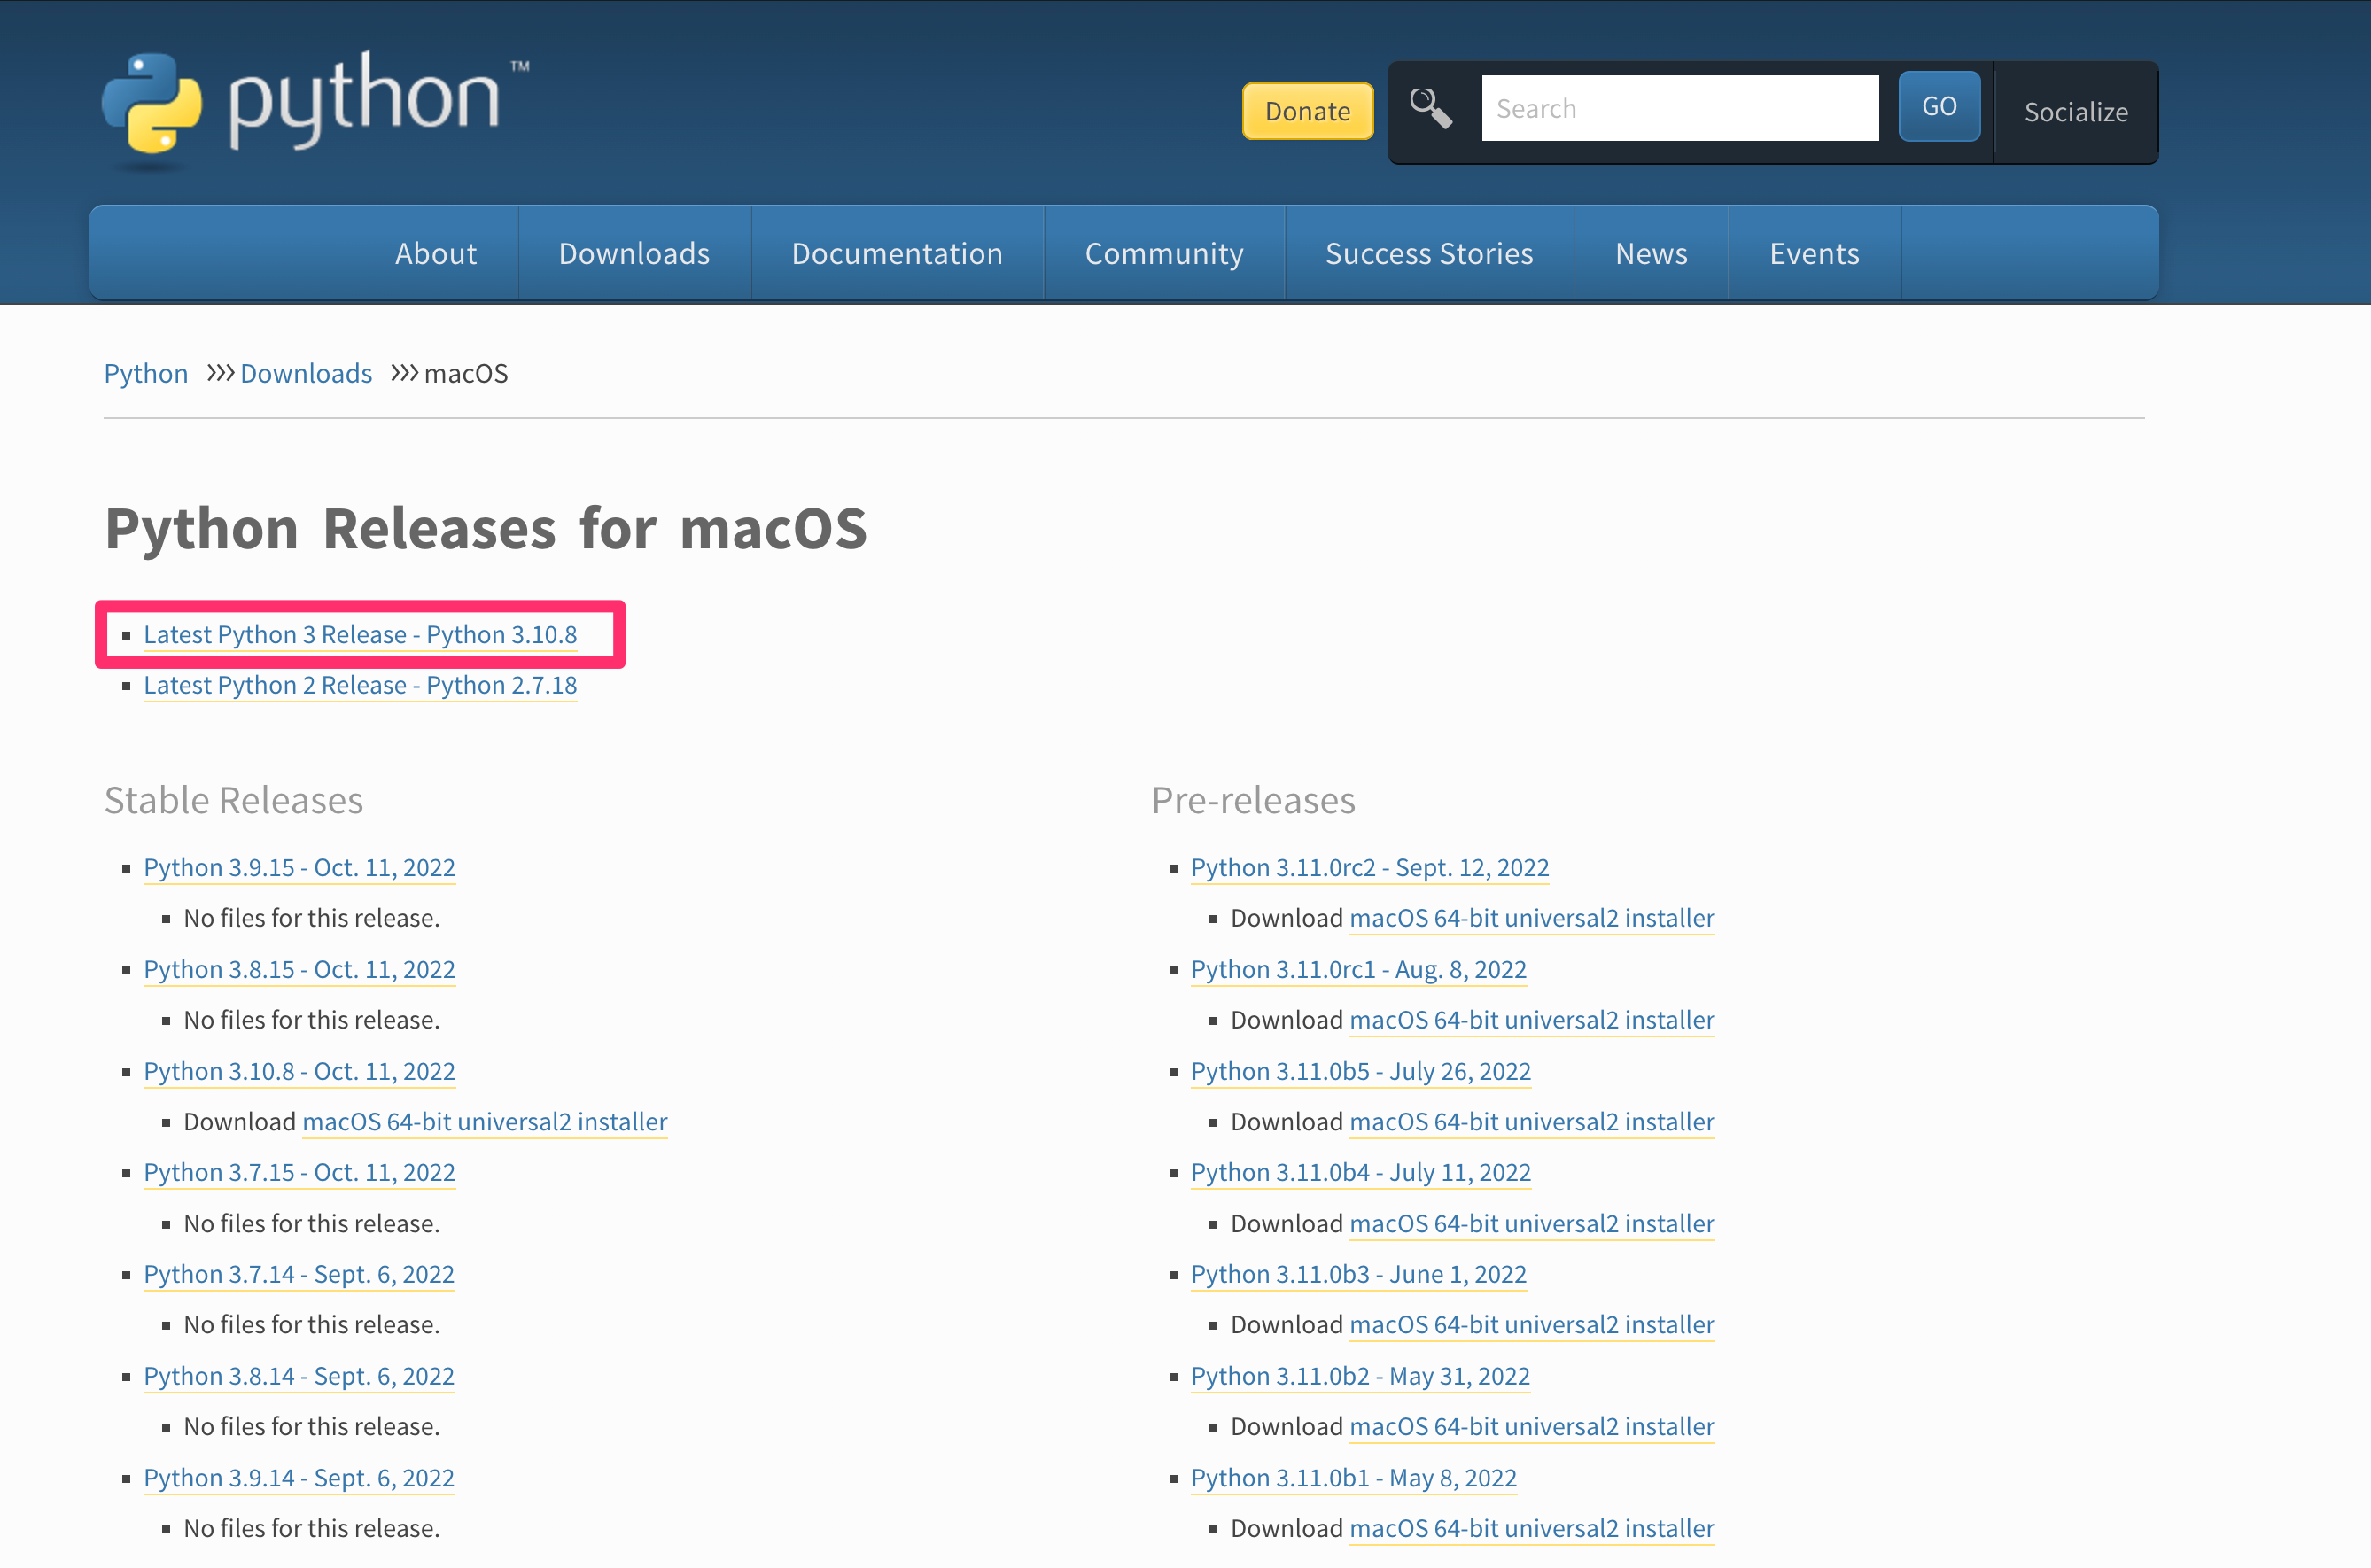Download 3.11.0b1 macOS universal2 installer
The width and height of the screenshot is (2371, 1568).
tap(1532, 1528)
